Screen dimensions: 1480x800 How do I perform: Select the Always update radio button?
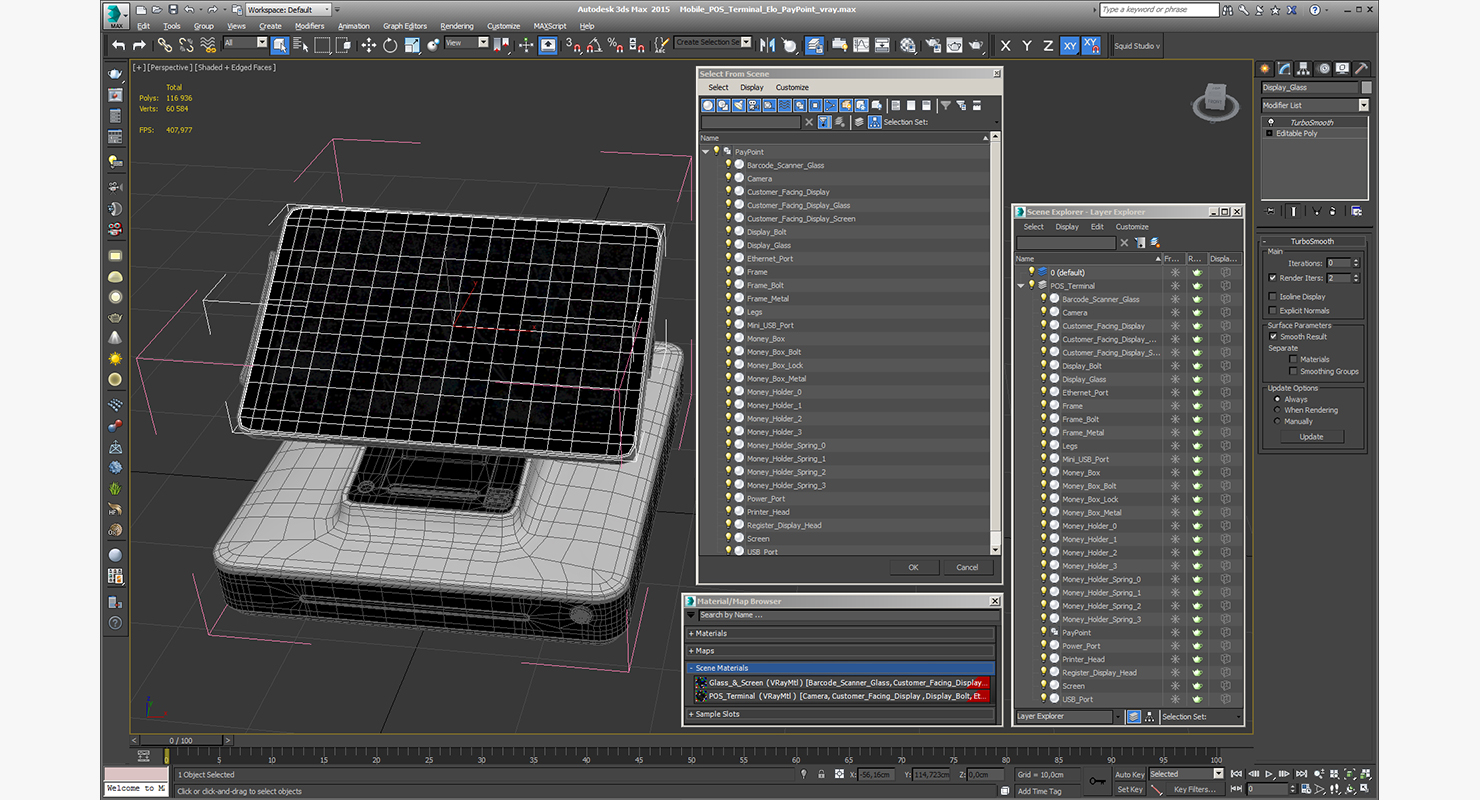[x=1277, y=399]
